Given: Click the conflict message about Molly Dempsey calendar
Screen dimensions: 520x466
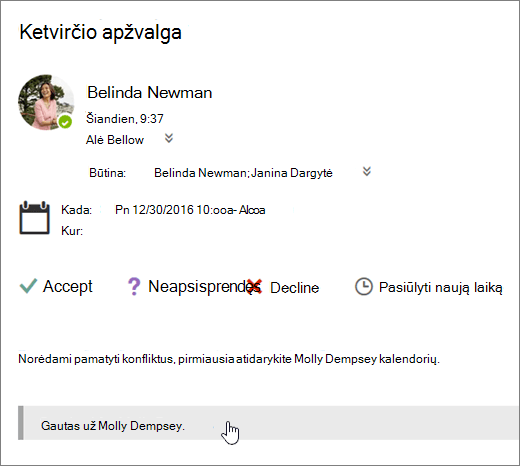Looking at the screenshot, I should point(229,359).
